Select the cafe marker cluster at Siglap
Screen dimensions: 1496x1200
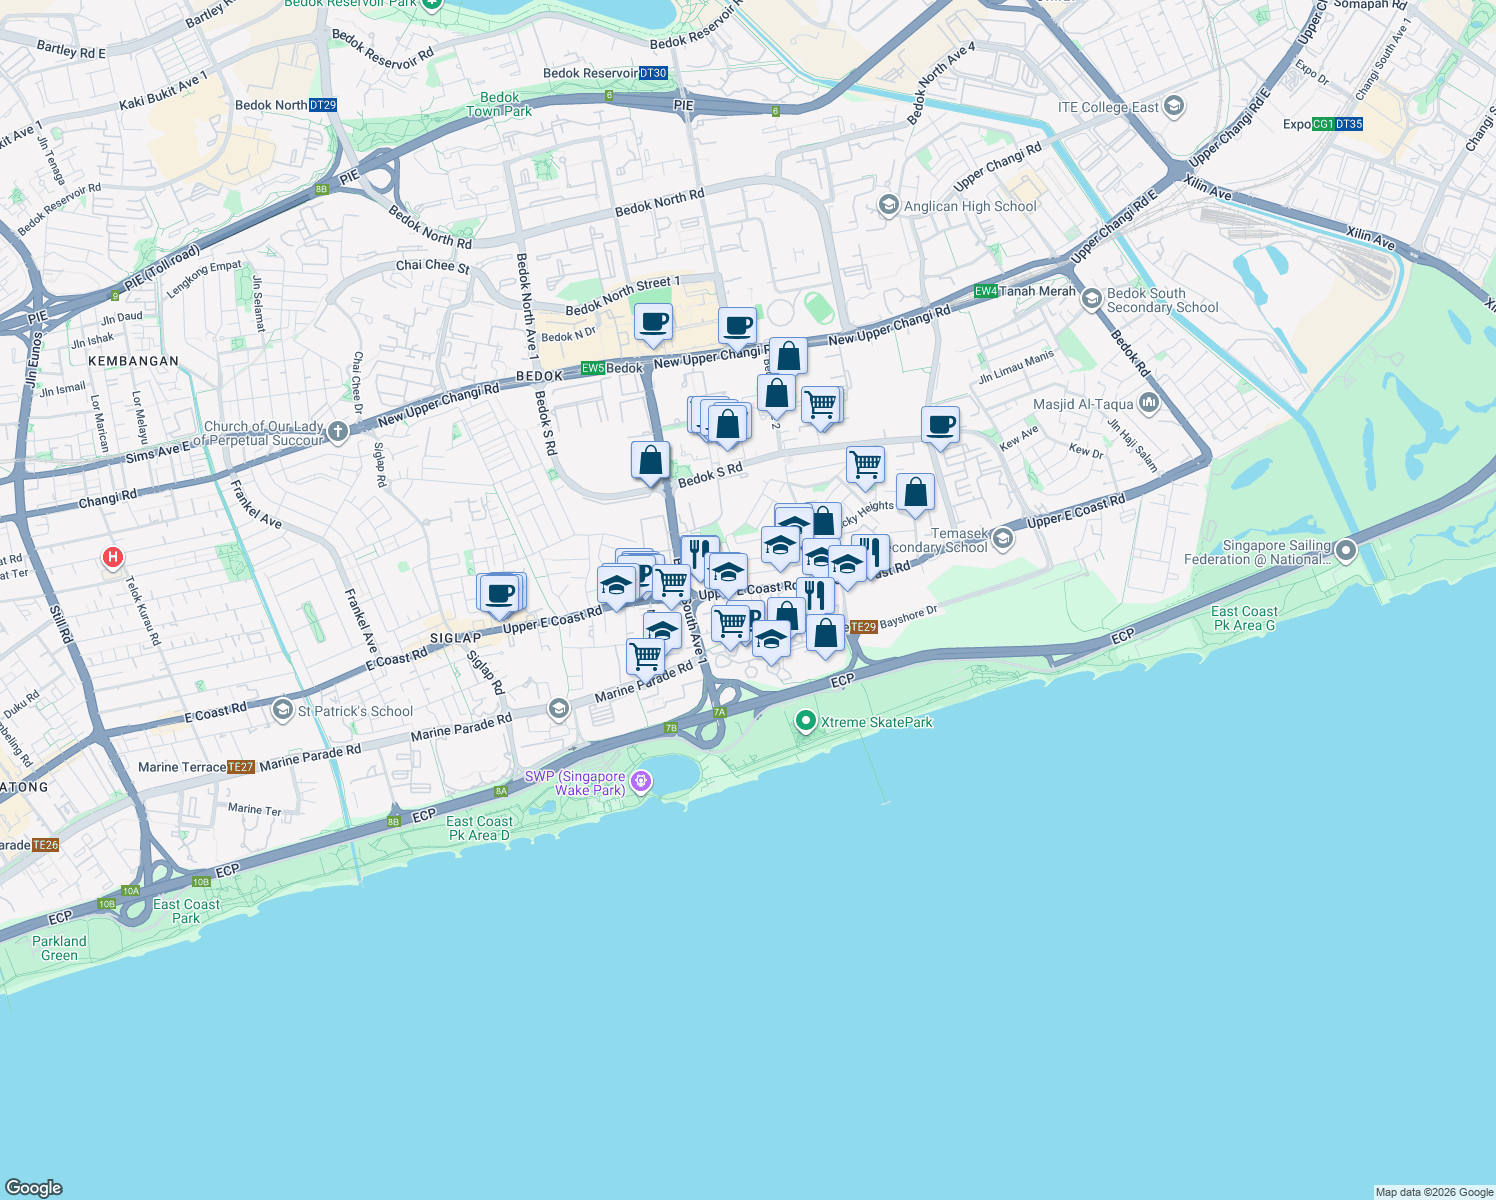click(x=499, y=596)
